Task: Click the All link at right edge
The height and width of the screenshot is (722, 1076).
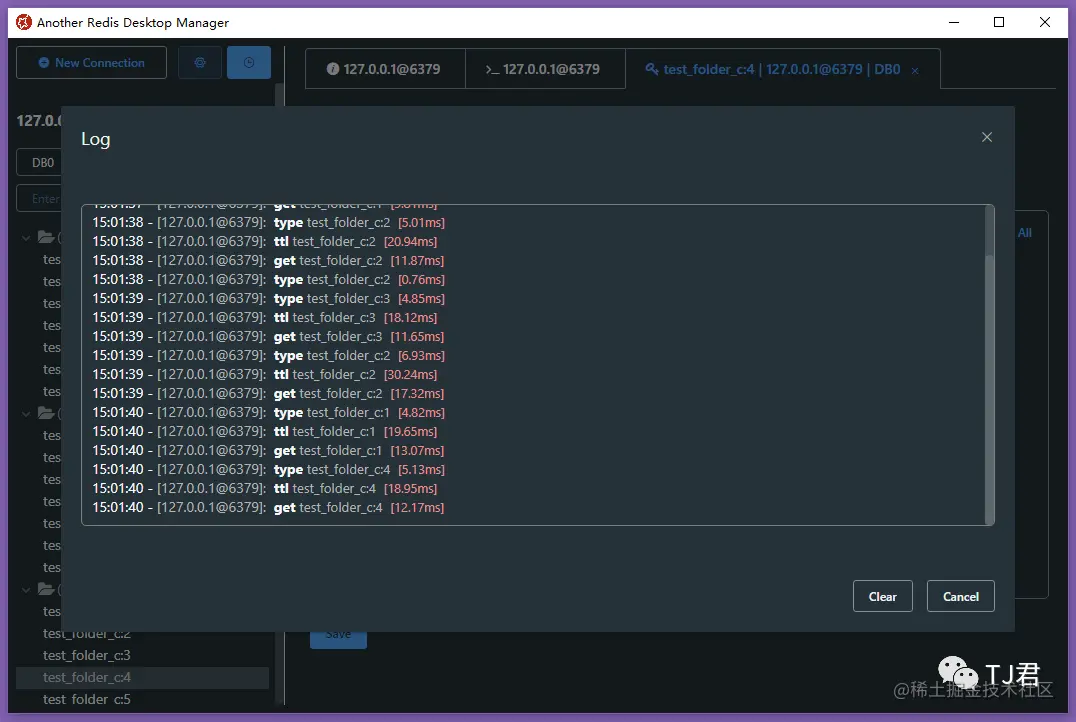Action: [1025, 233]
